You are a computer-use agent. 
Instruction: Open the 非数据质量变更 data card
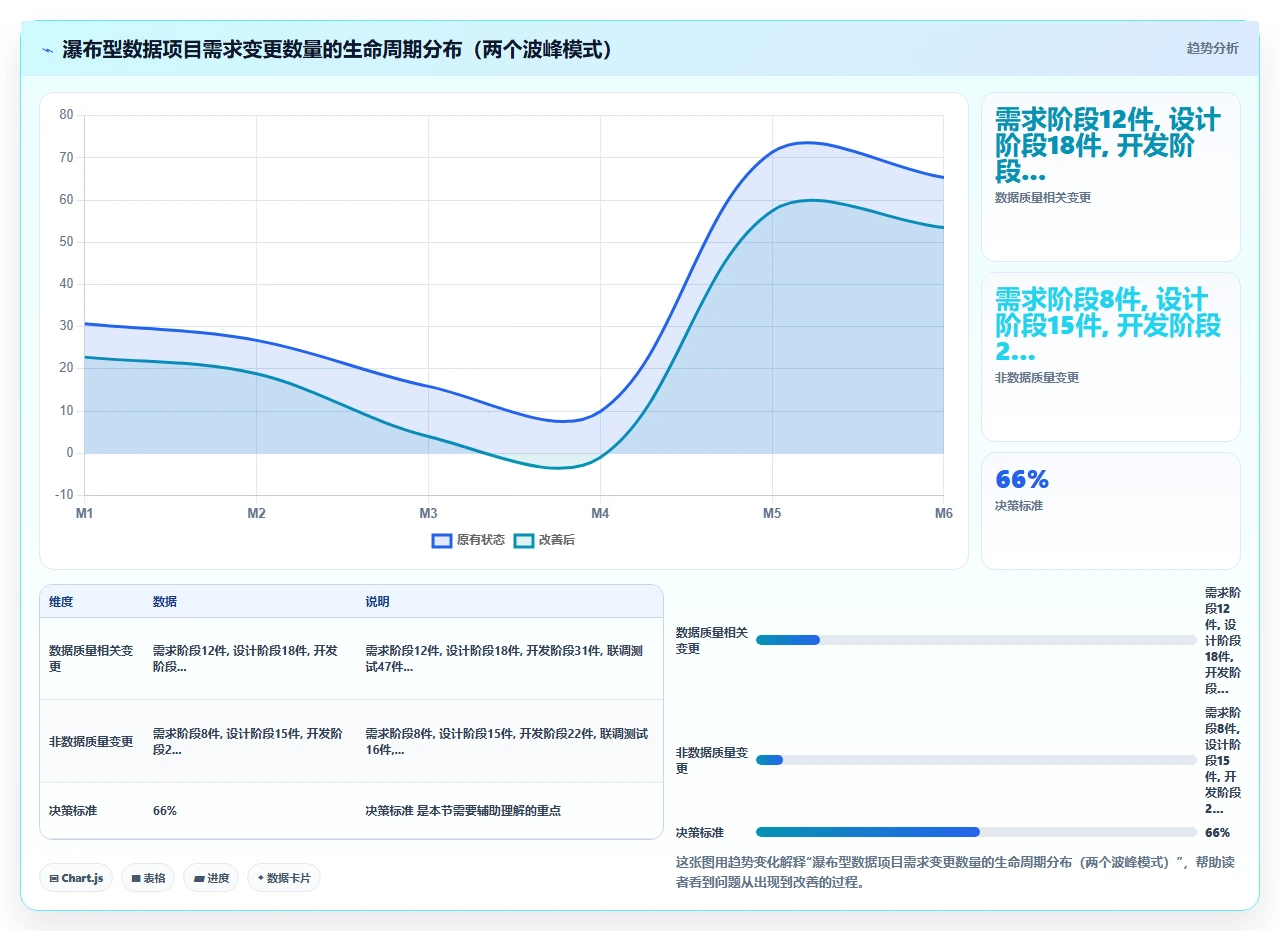coord(1111,357)
